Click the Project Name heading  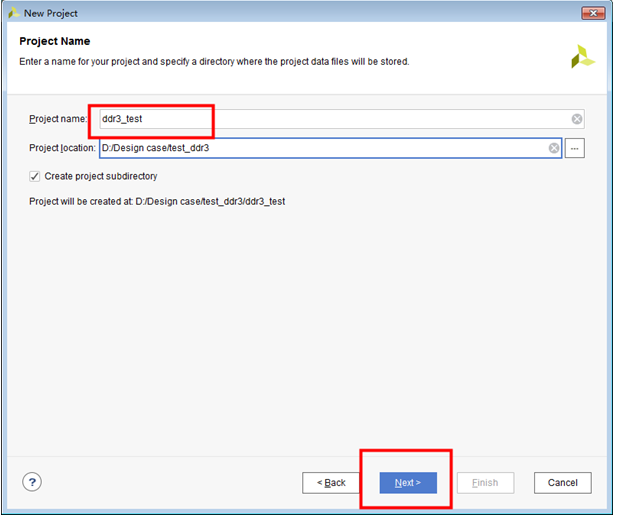click(55, 41)
